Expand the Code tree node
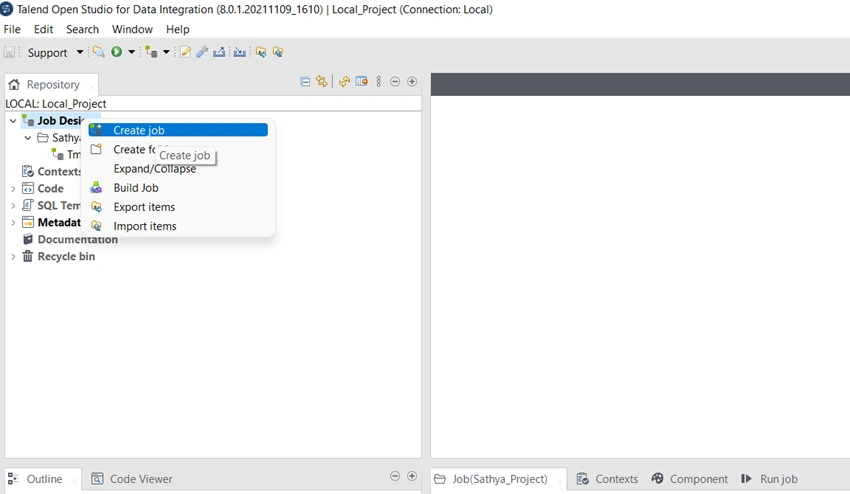This screenshot has height=494, width=850. [13, 189]
